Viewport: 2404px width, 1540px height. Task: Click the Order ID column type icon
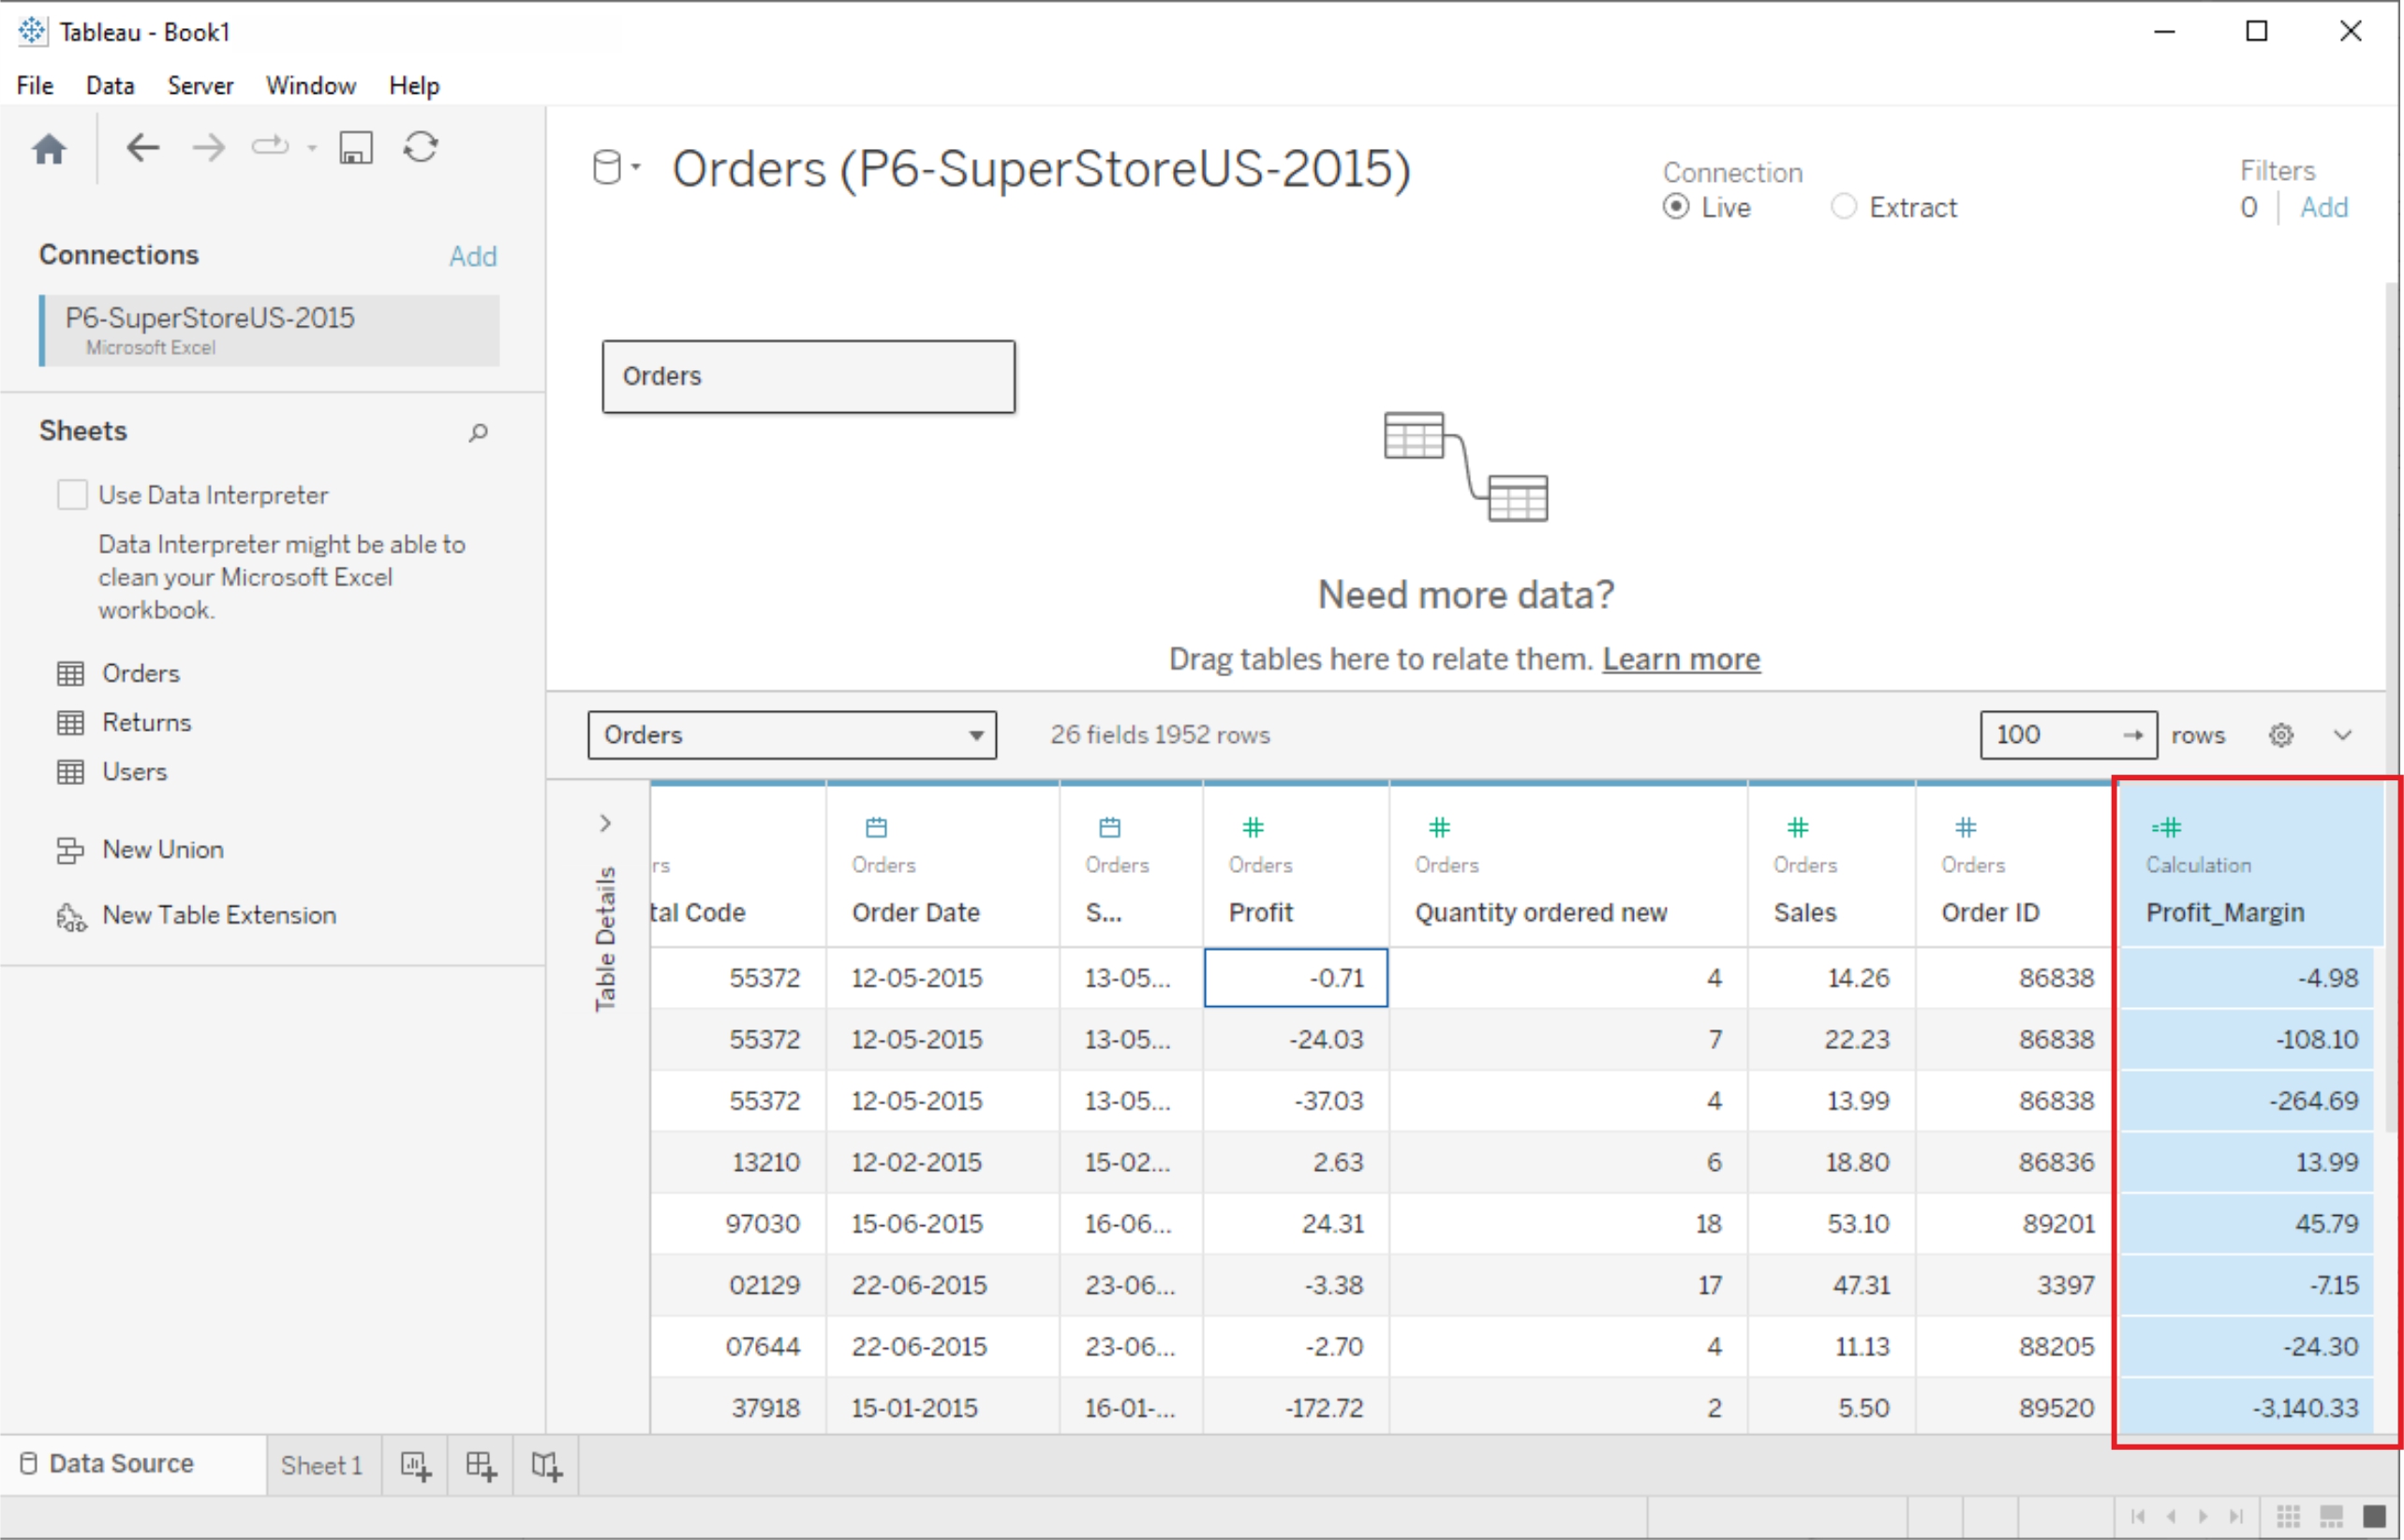(x=1966, y=827)
